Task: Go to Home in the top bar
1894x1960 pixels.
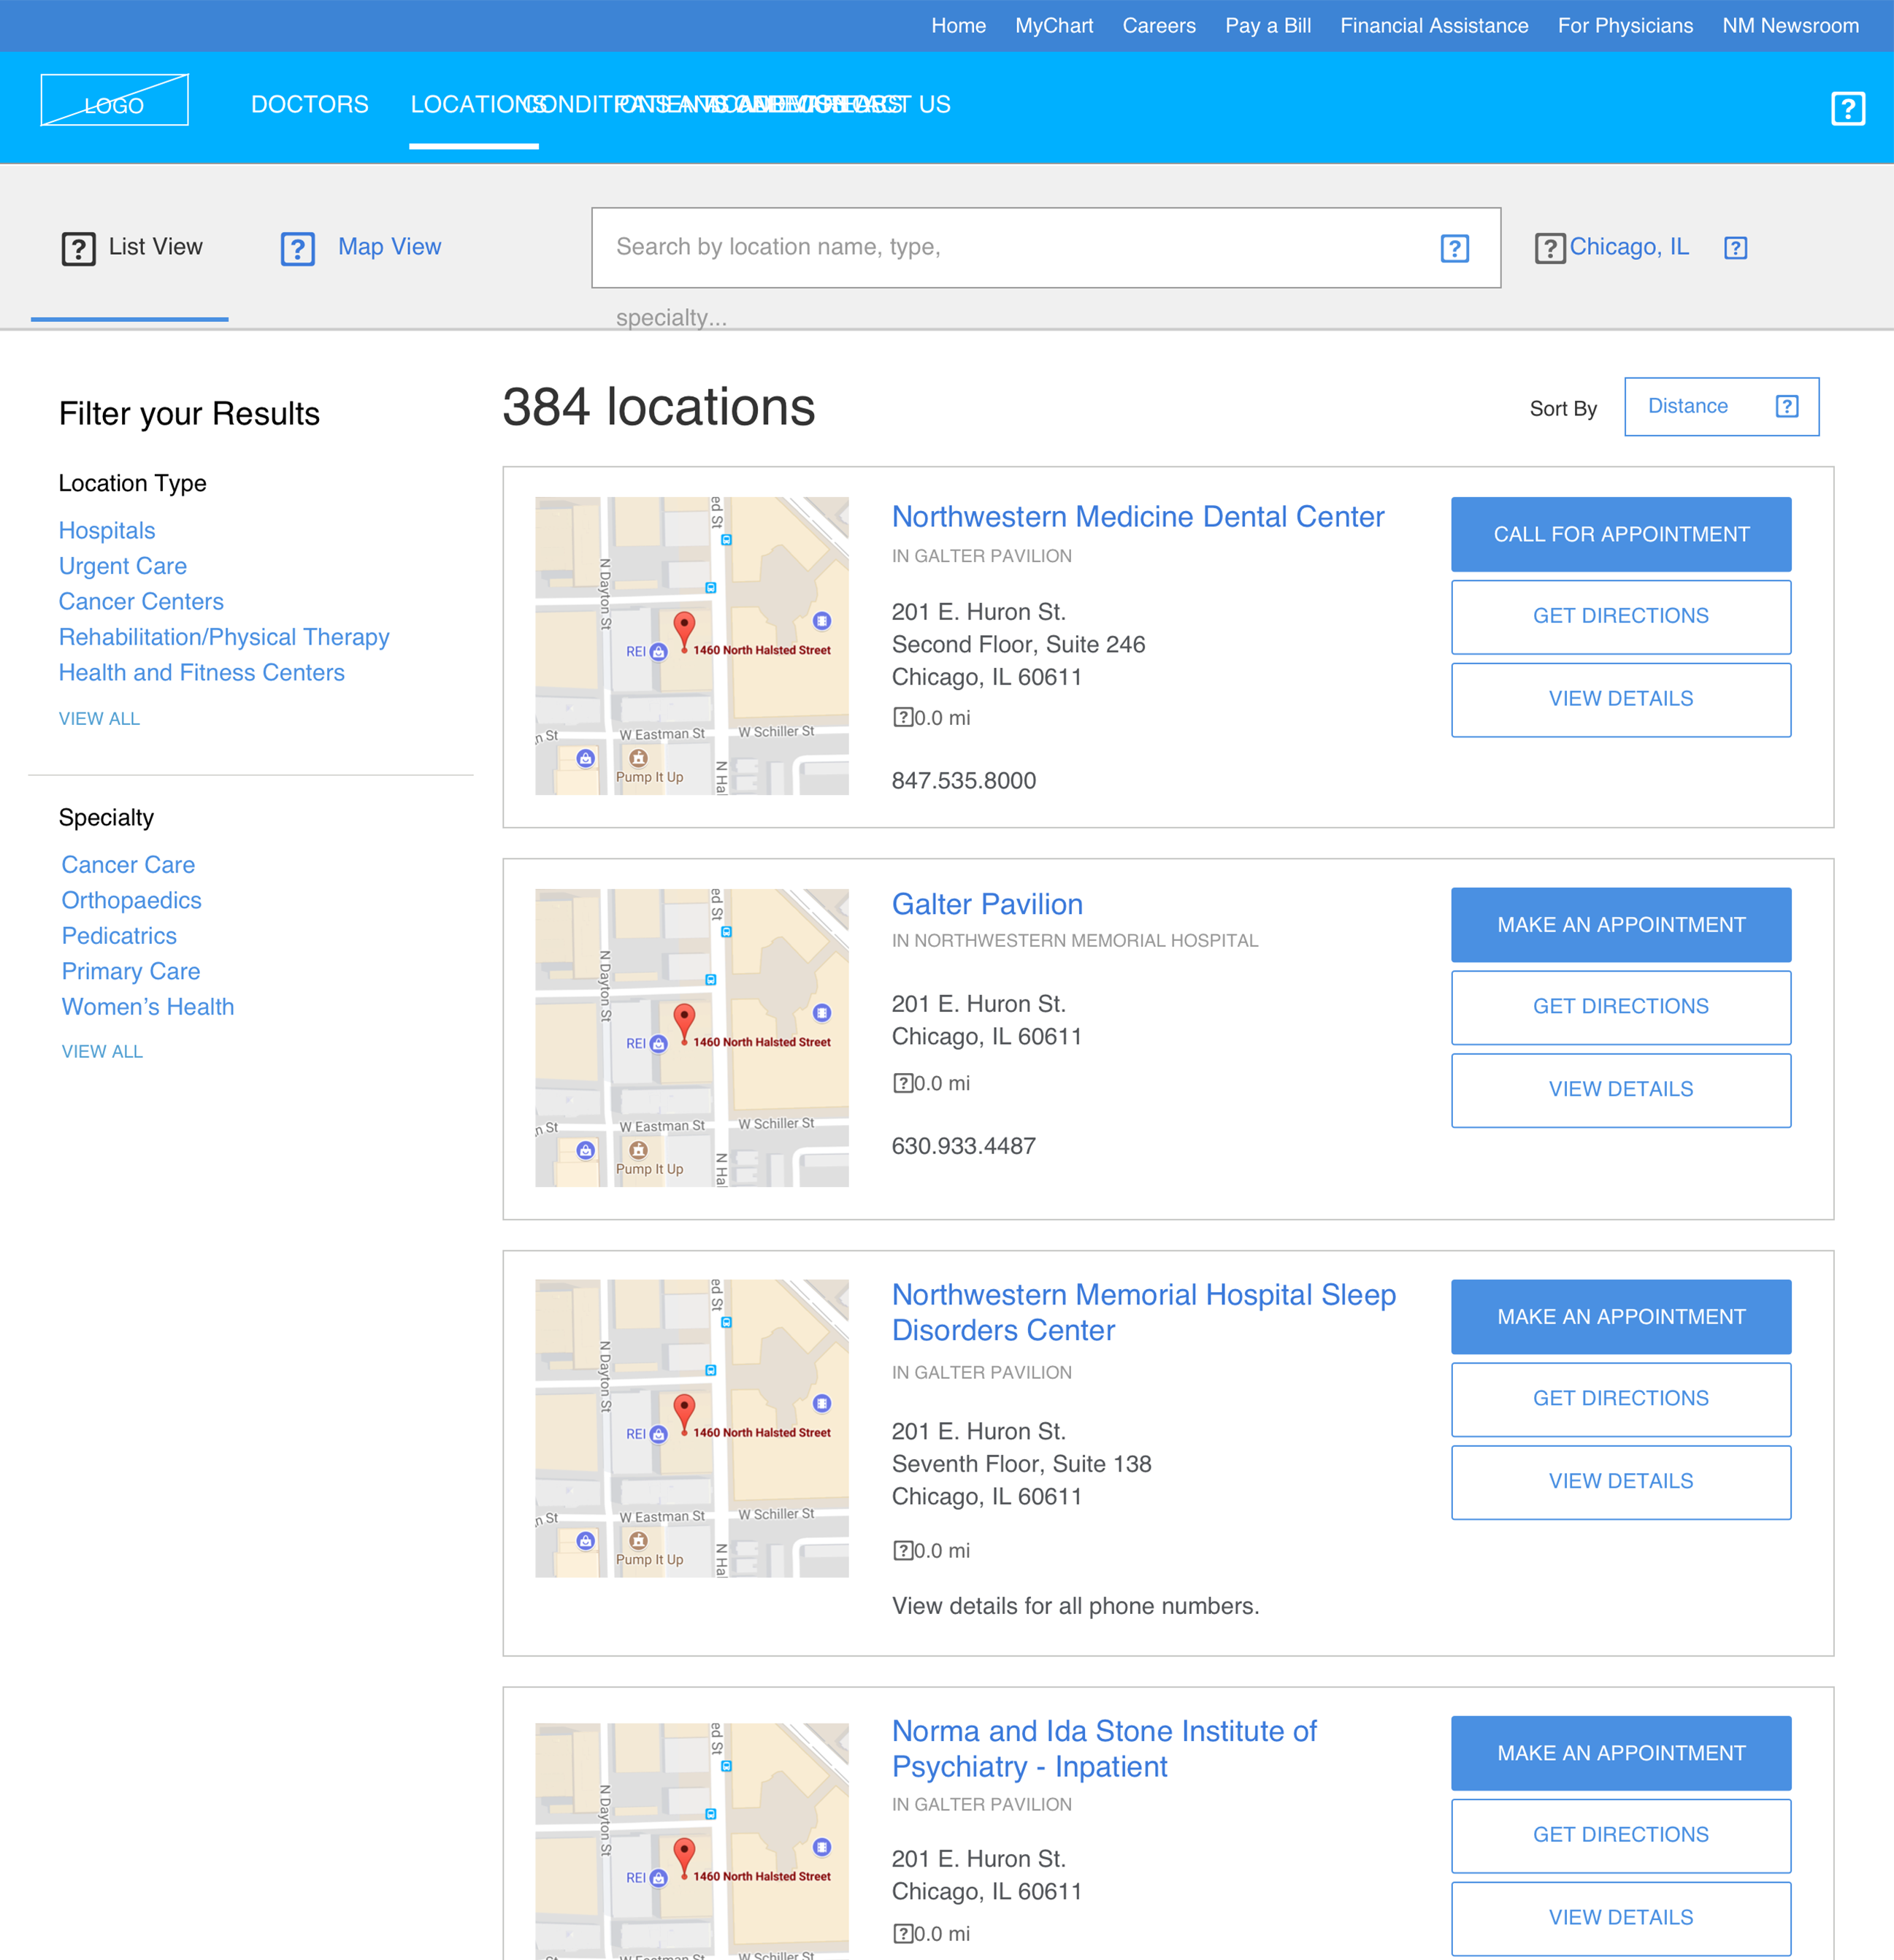Action: [958, 26]
